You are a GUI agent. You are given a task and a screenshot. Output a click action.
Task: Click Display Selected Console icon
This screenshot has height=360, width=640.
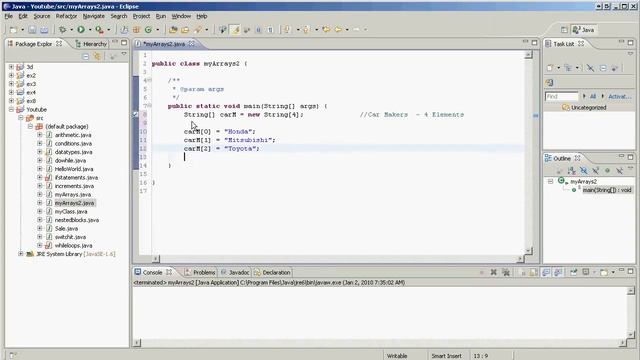[x=586, y=272]
